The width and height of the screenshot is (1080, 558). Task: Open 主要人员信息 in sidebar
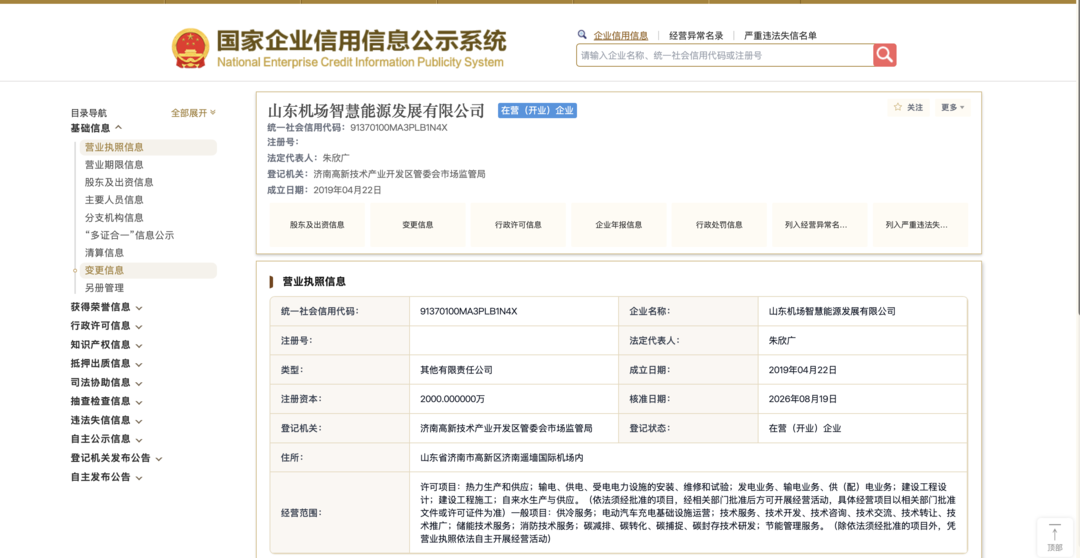coord(114,200)
